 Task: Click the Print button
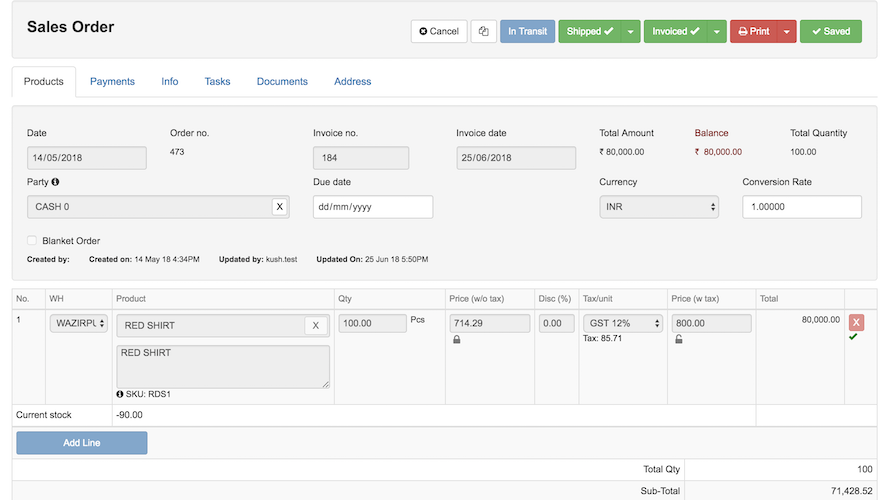(x=754, y=31)
